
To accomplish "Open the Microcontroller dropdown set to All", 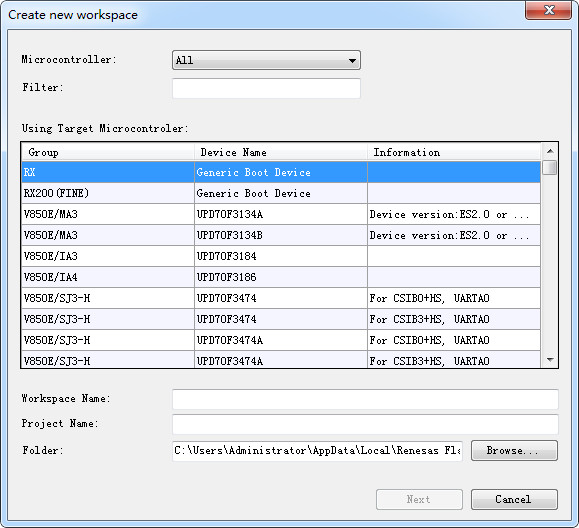I will (x=266, y=60).
